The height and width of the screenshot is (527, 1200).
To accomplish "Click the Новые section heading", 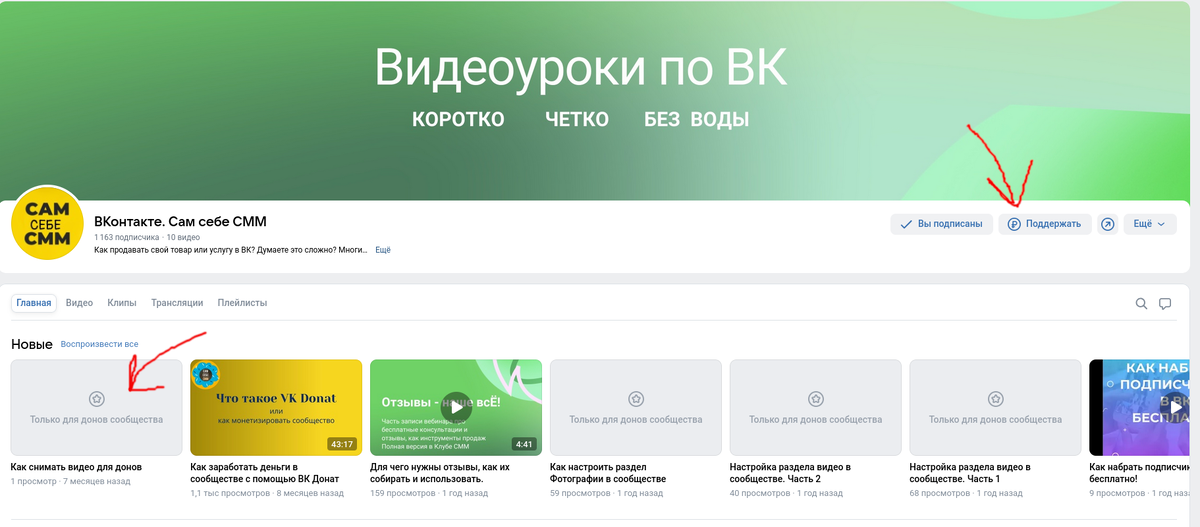I will [32, 344].
